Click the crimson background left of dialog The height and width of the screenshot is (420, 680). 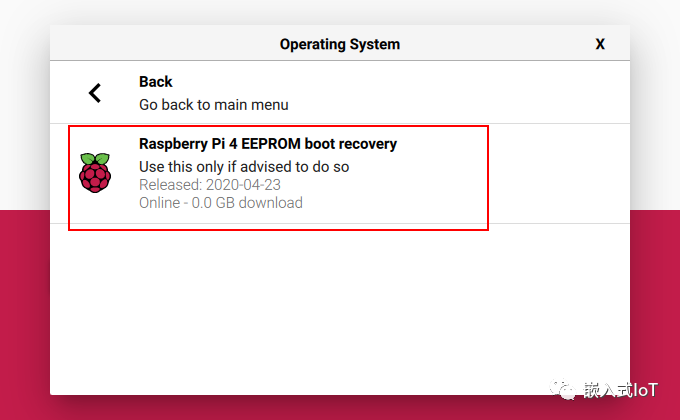pos(25,300)
